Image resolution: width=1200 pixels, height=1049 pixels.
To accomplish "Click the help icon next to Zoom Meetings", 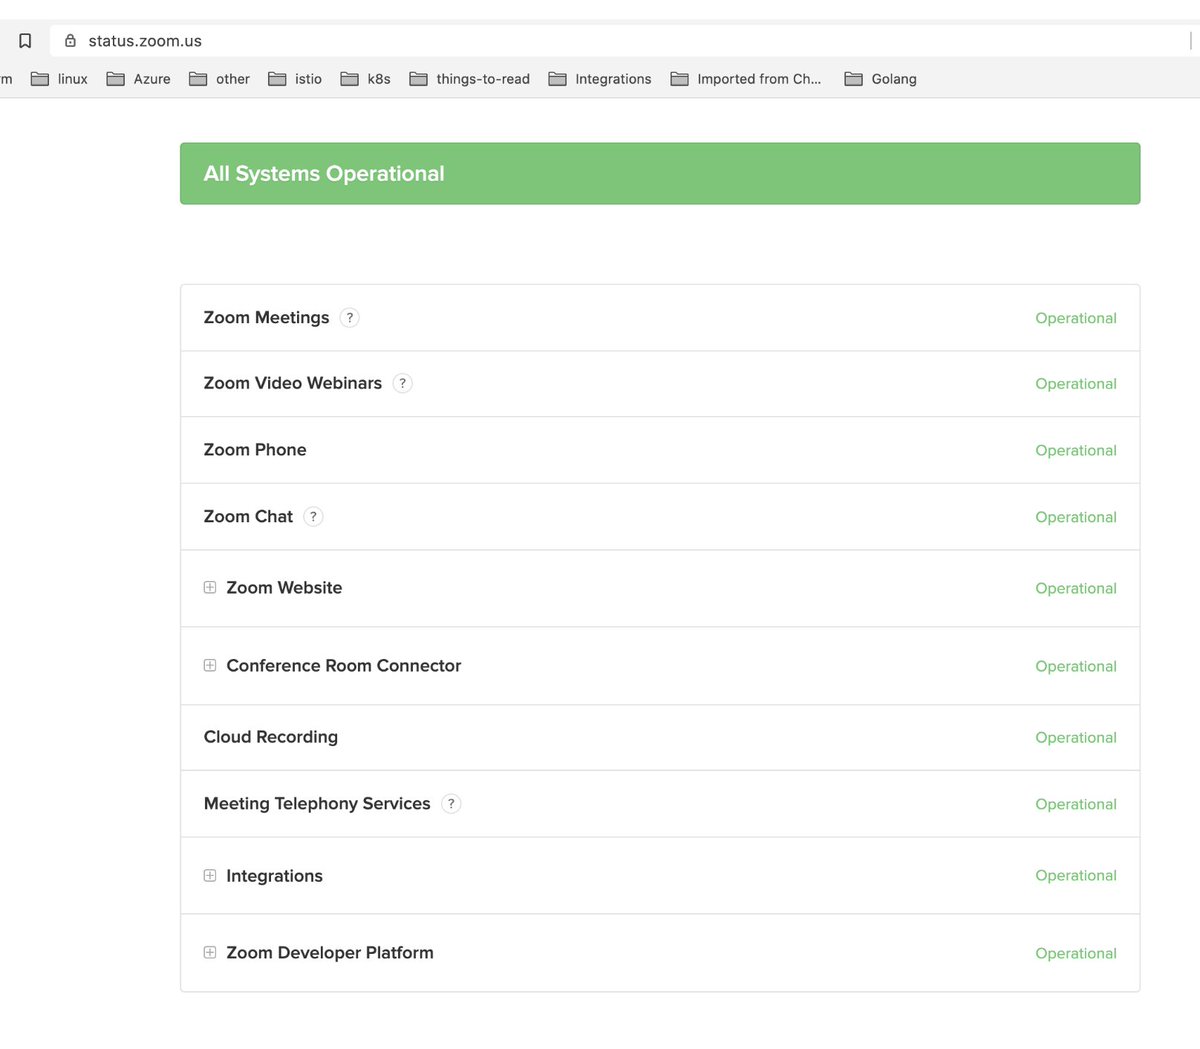I will (x=349, y=318).
